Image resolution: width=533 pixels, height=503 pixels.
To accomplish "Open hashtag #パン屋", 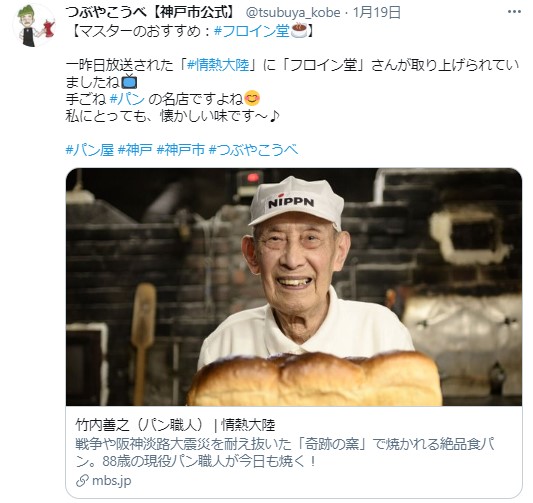I will [89, 150].
